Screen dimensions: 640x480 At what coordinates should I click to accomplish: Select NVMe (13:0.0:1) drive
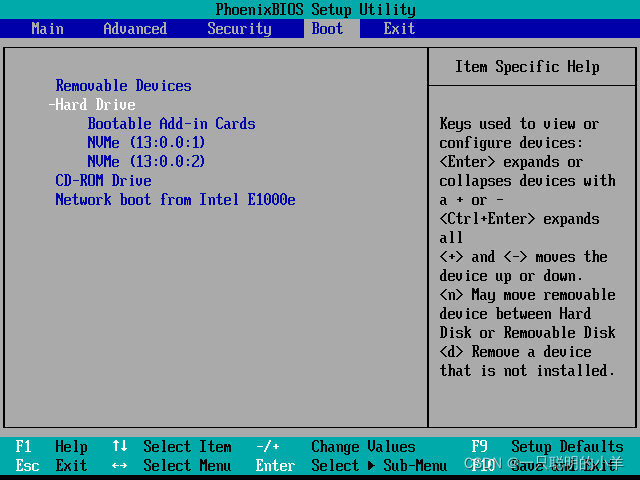click(146, 143)
